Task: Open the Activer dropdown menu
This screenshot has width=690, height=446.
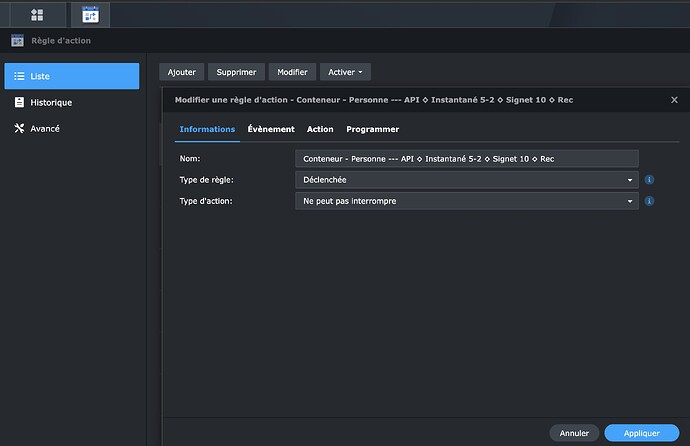Action: coord(345,72)
